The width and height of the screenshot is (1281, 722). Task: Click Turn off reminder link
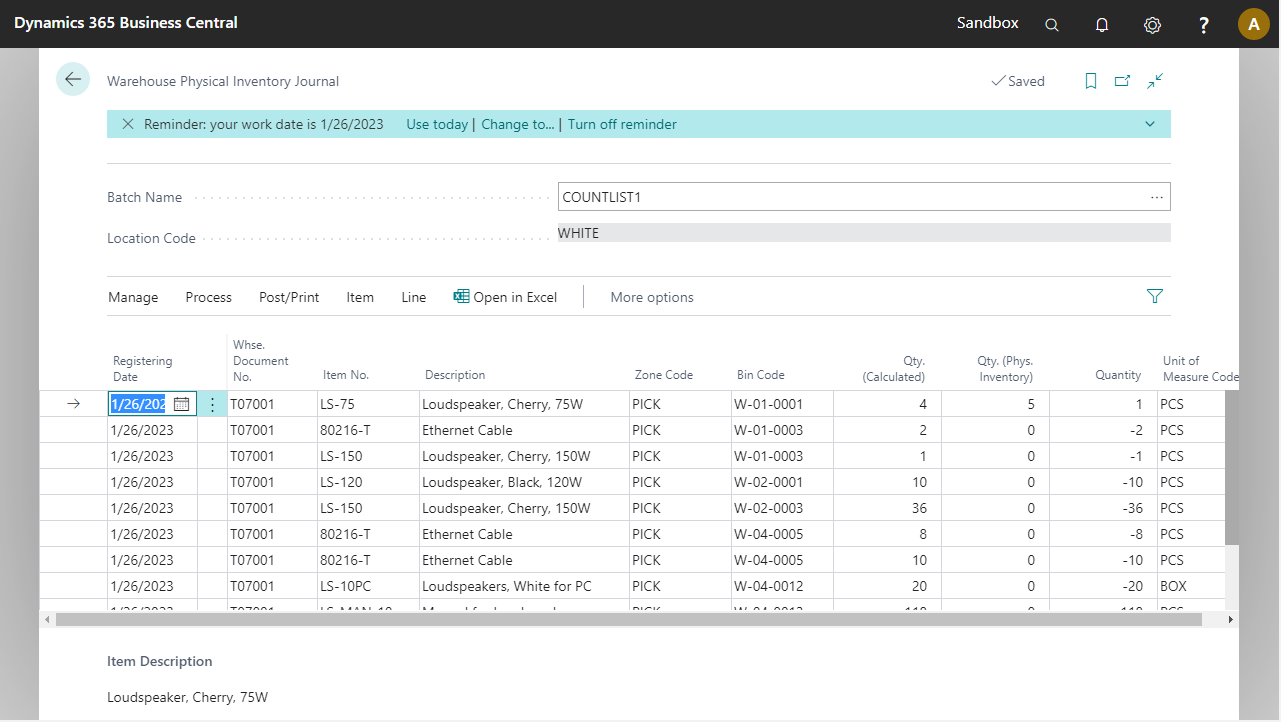click(x=622, y=124)
